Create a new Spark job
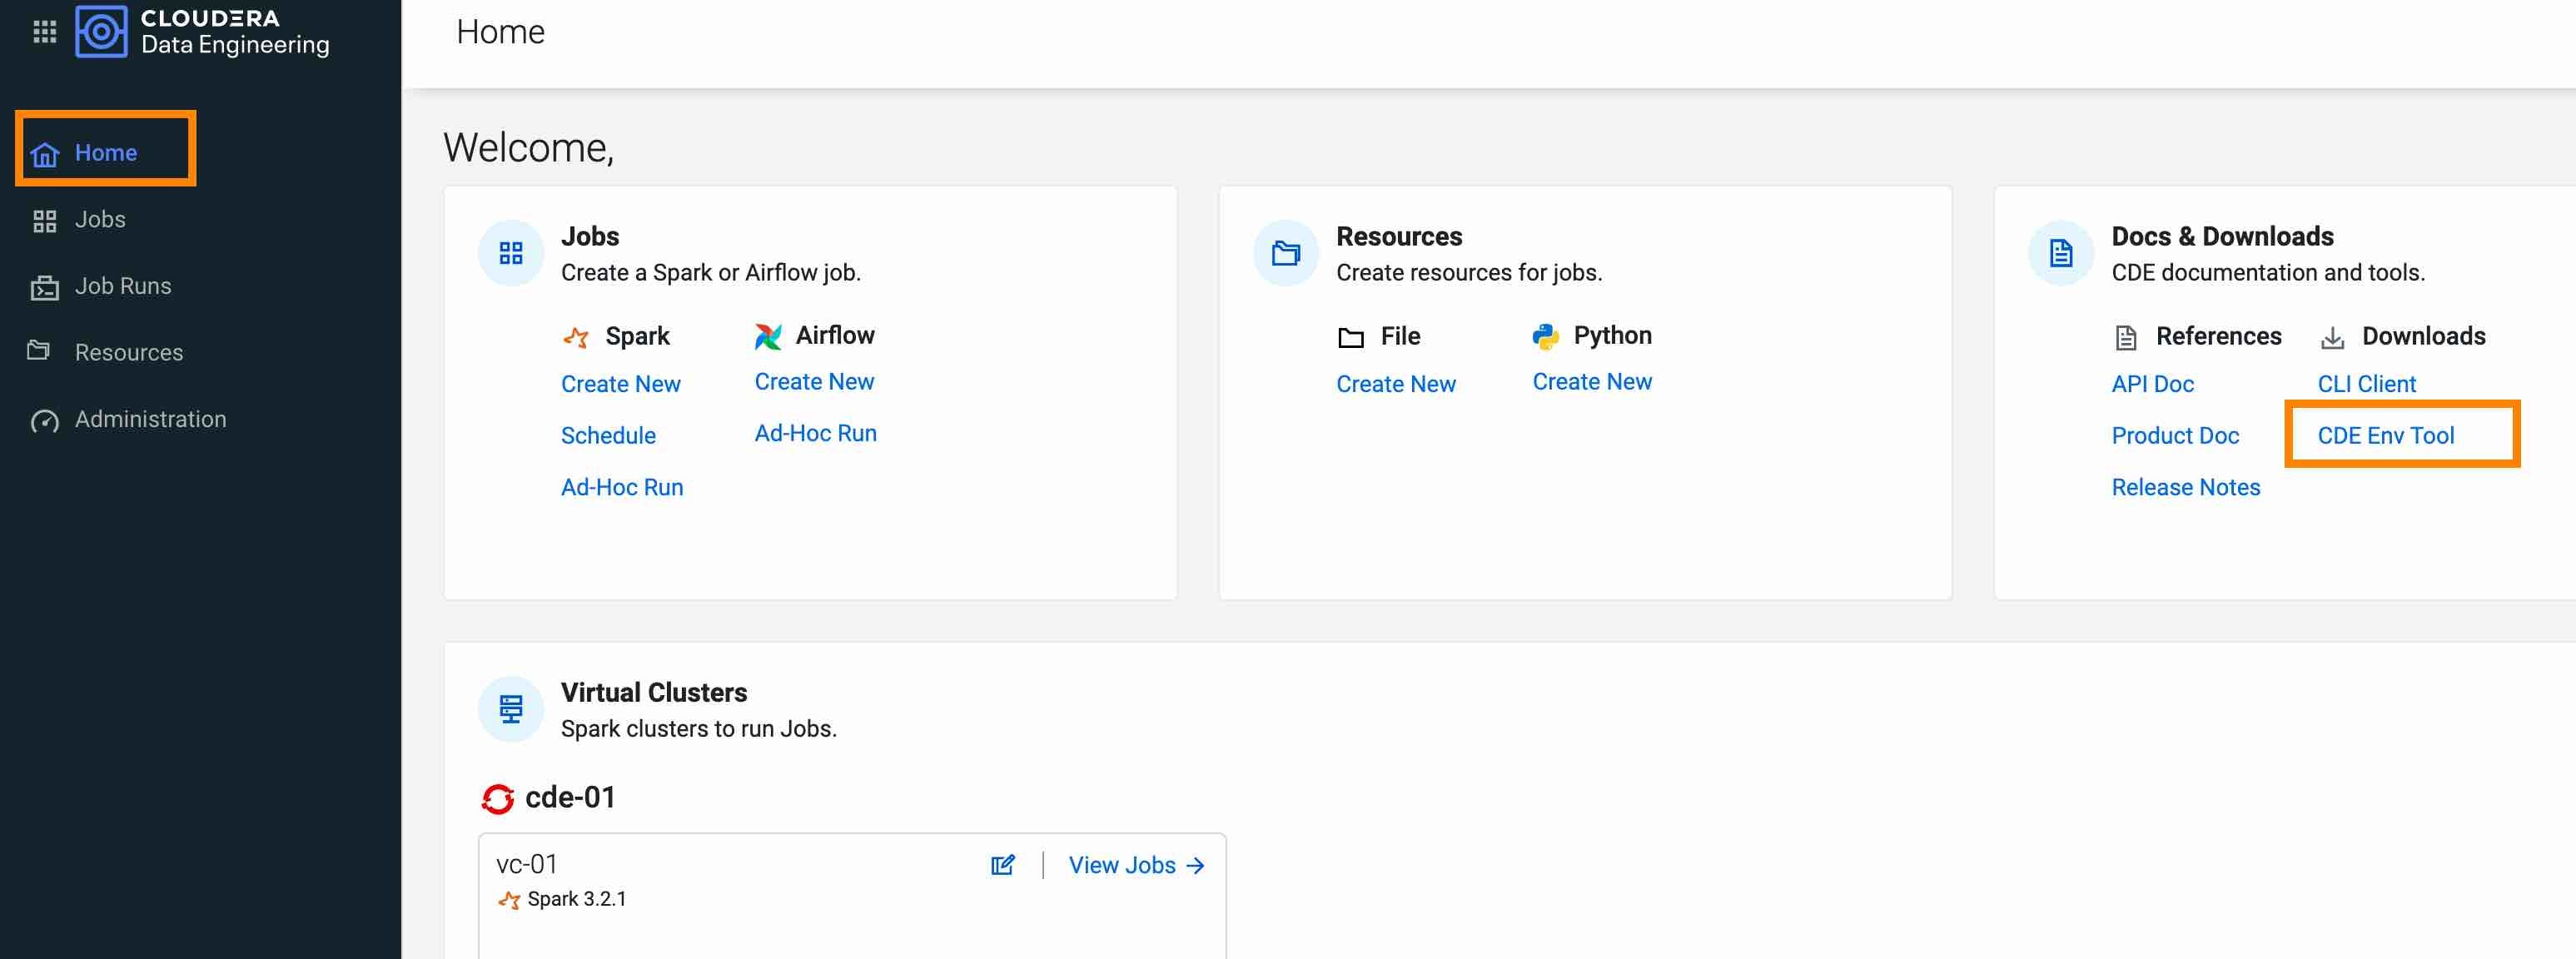Screen dimensions: 2576x959 pos(620,384)
